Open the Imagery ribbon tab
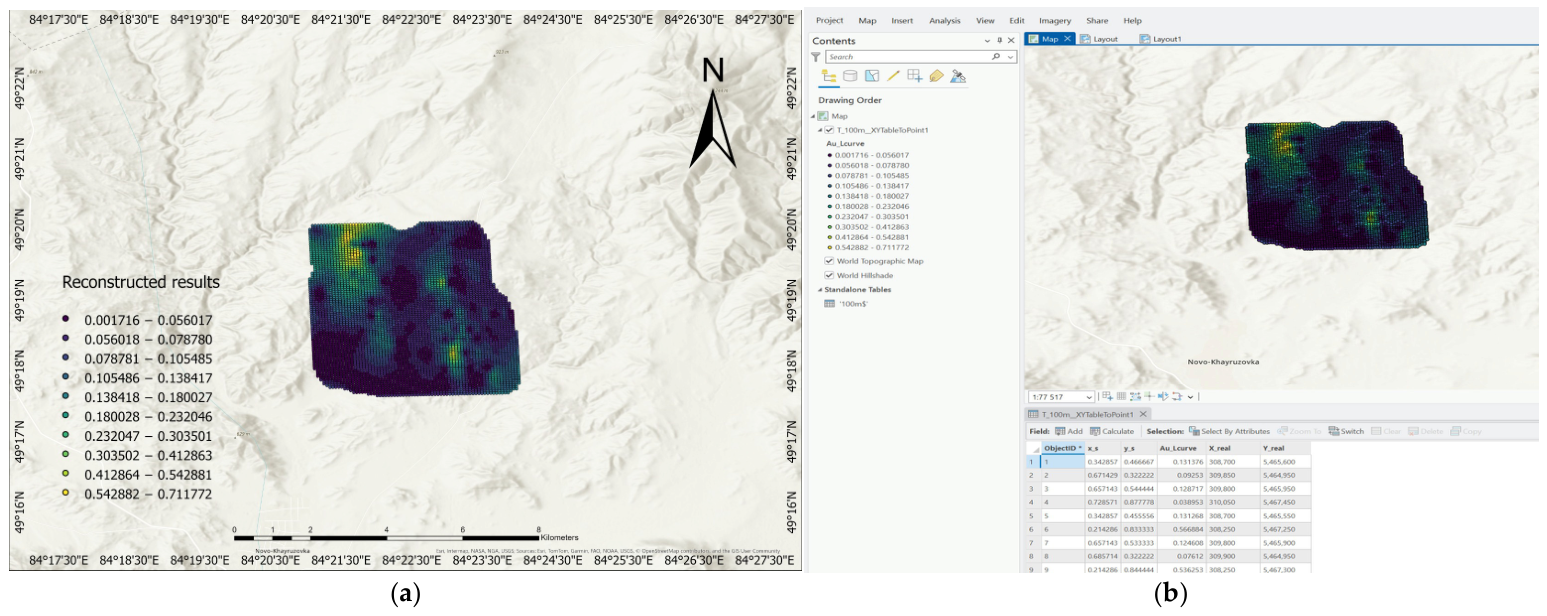Viewport: 1547px width, 616px height. pyautogui.click(x=1054, y=20)
